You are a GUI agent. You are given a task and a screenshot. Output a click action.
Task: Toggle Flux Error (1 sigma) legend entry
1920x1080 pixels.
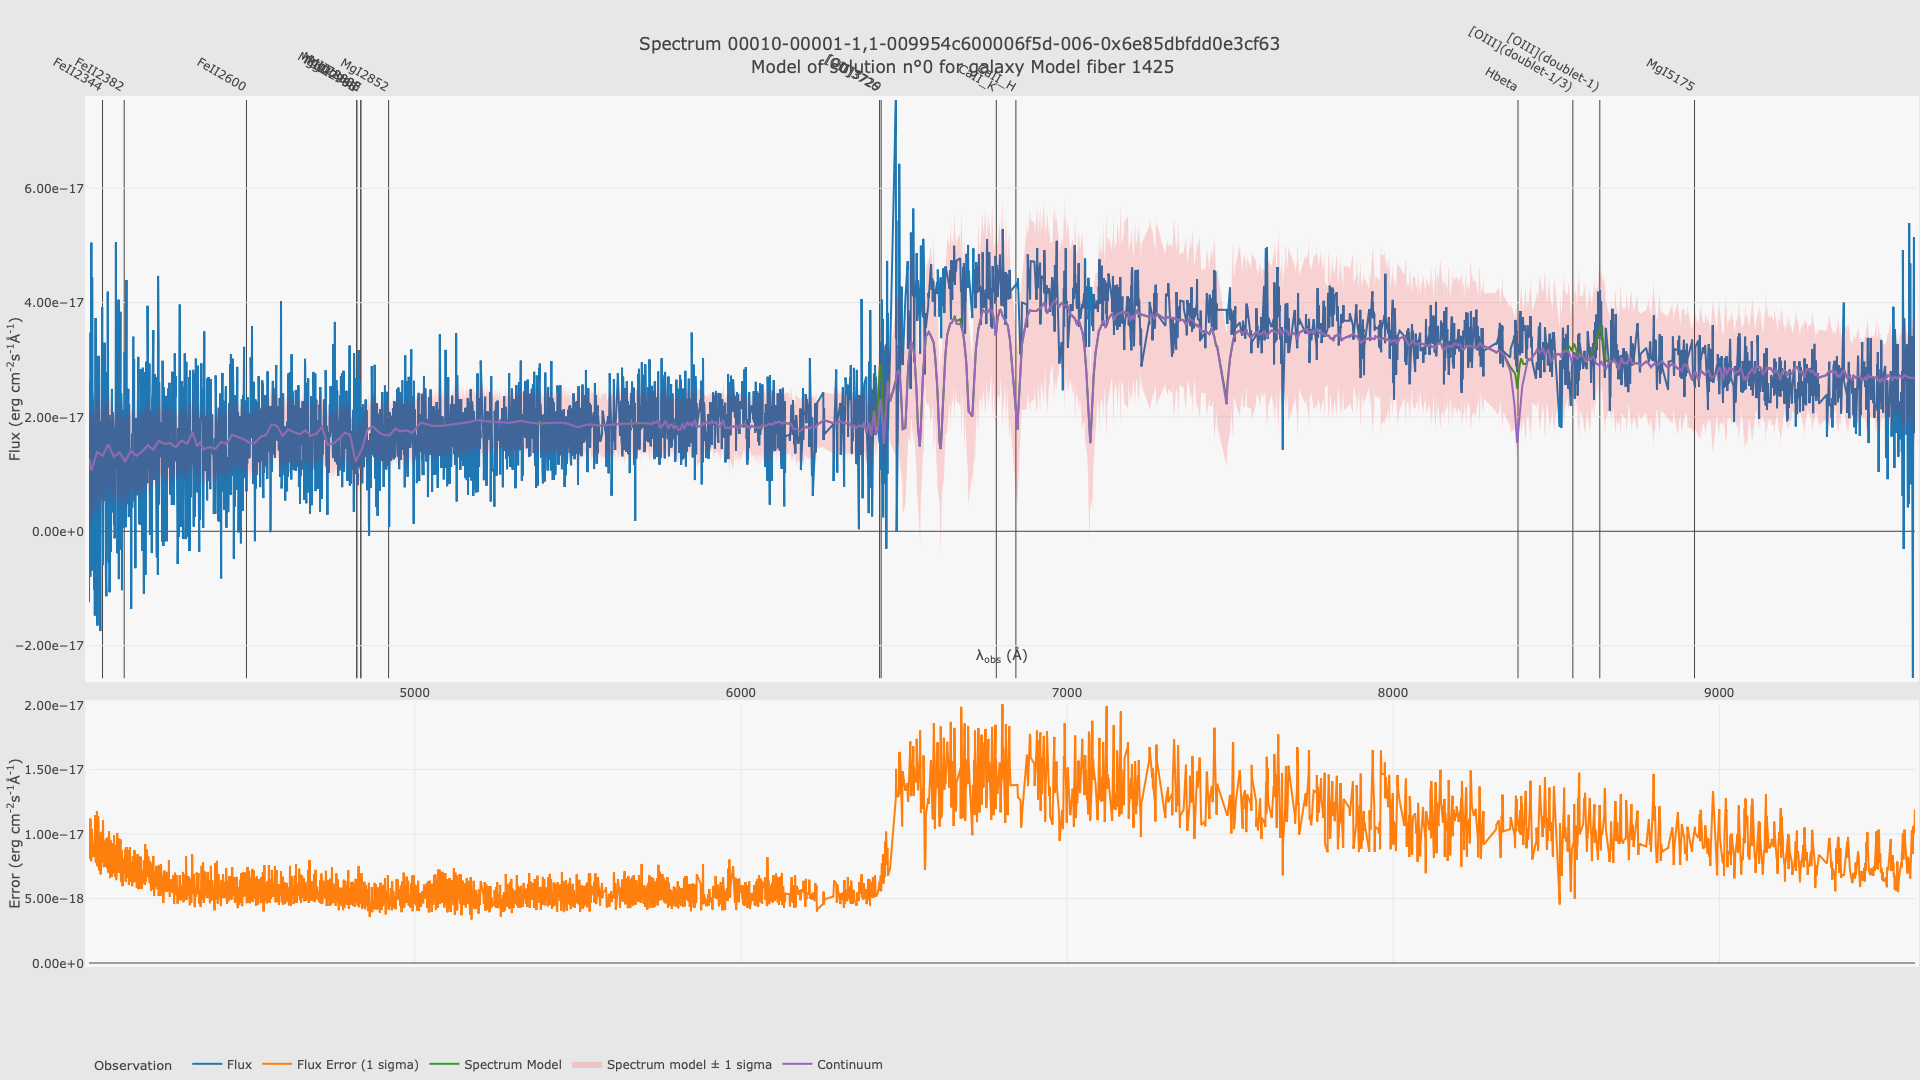tap(357, 1065)
